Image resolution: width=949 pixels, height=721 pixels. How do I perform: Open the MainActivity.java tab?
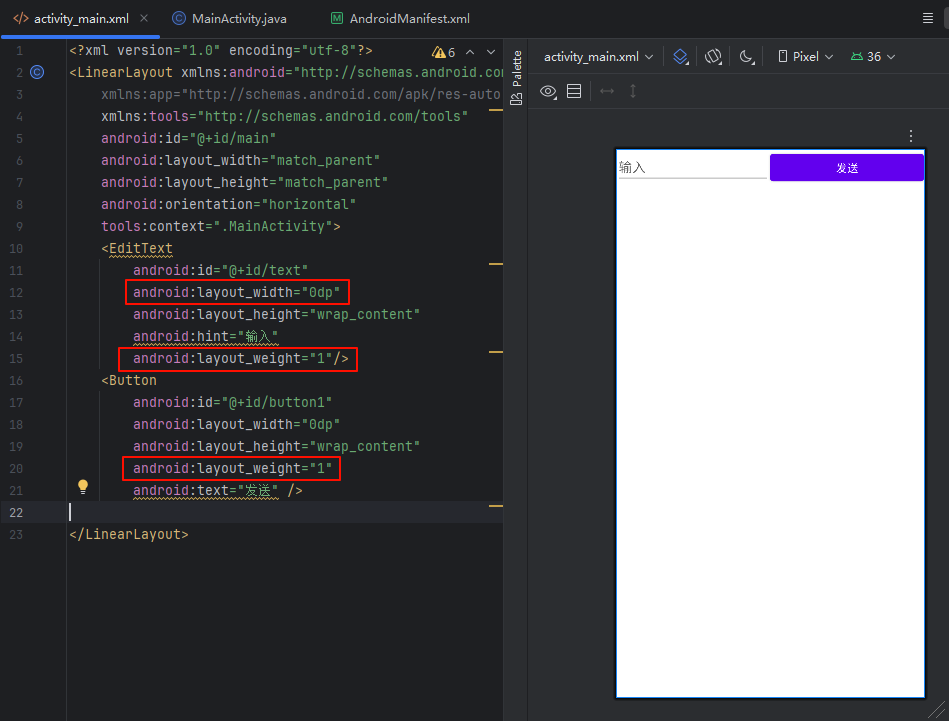(229, 19)
